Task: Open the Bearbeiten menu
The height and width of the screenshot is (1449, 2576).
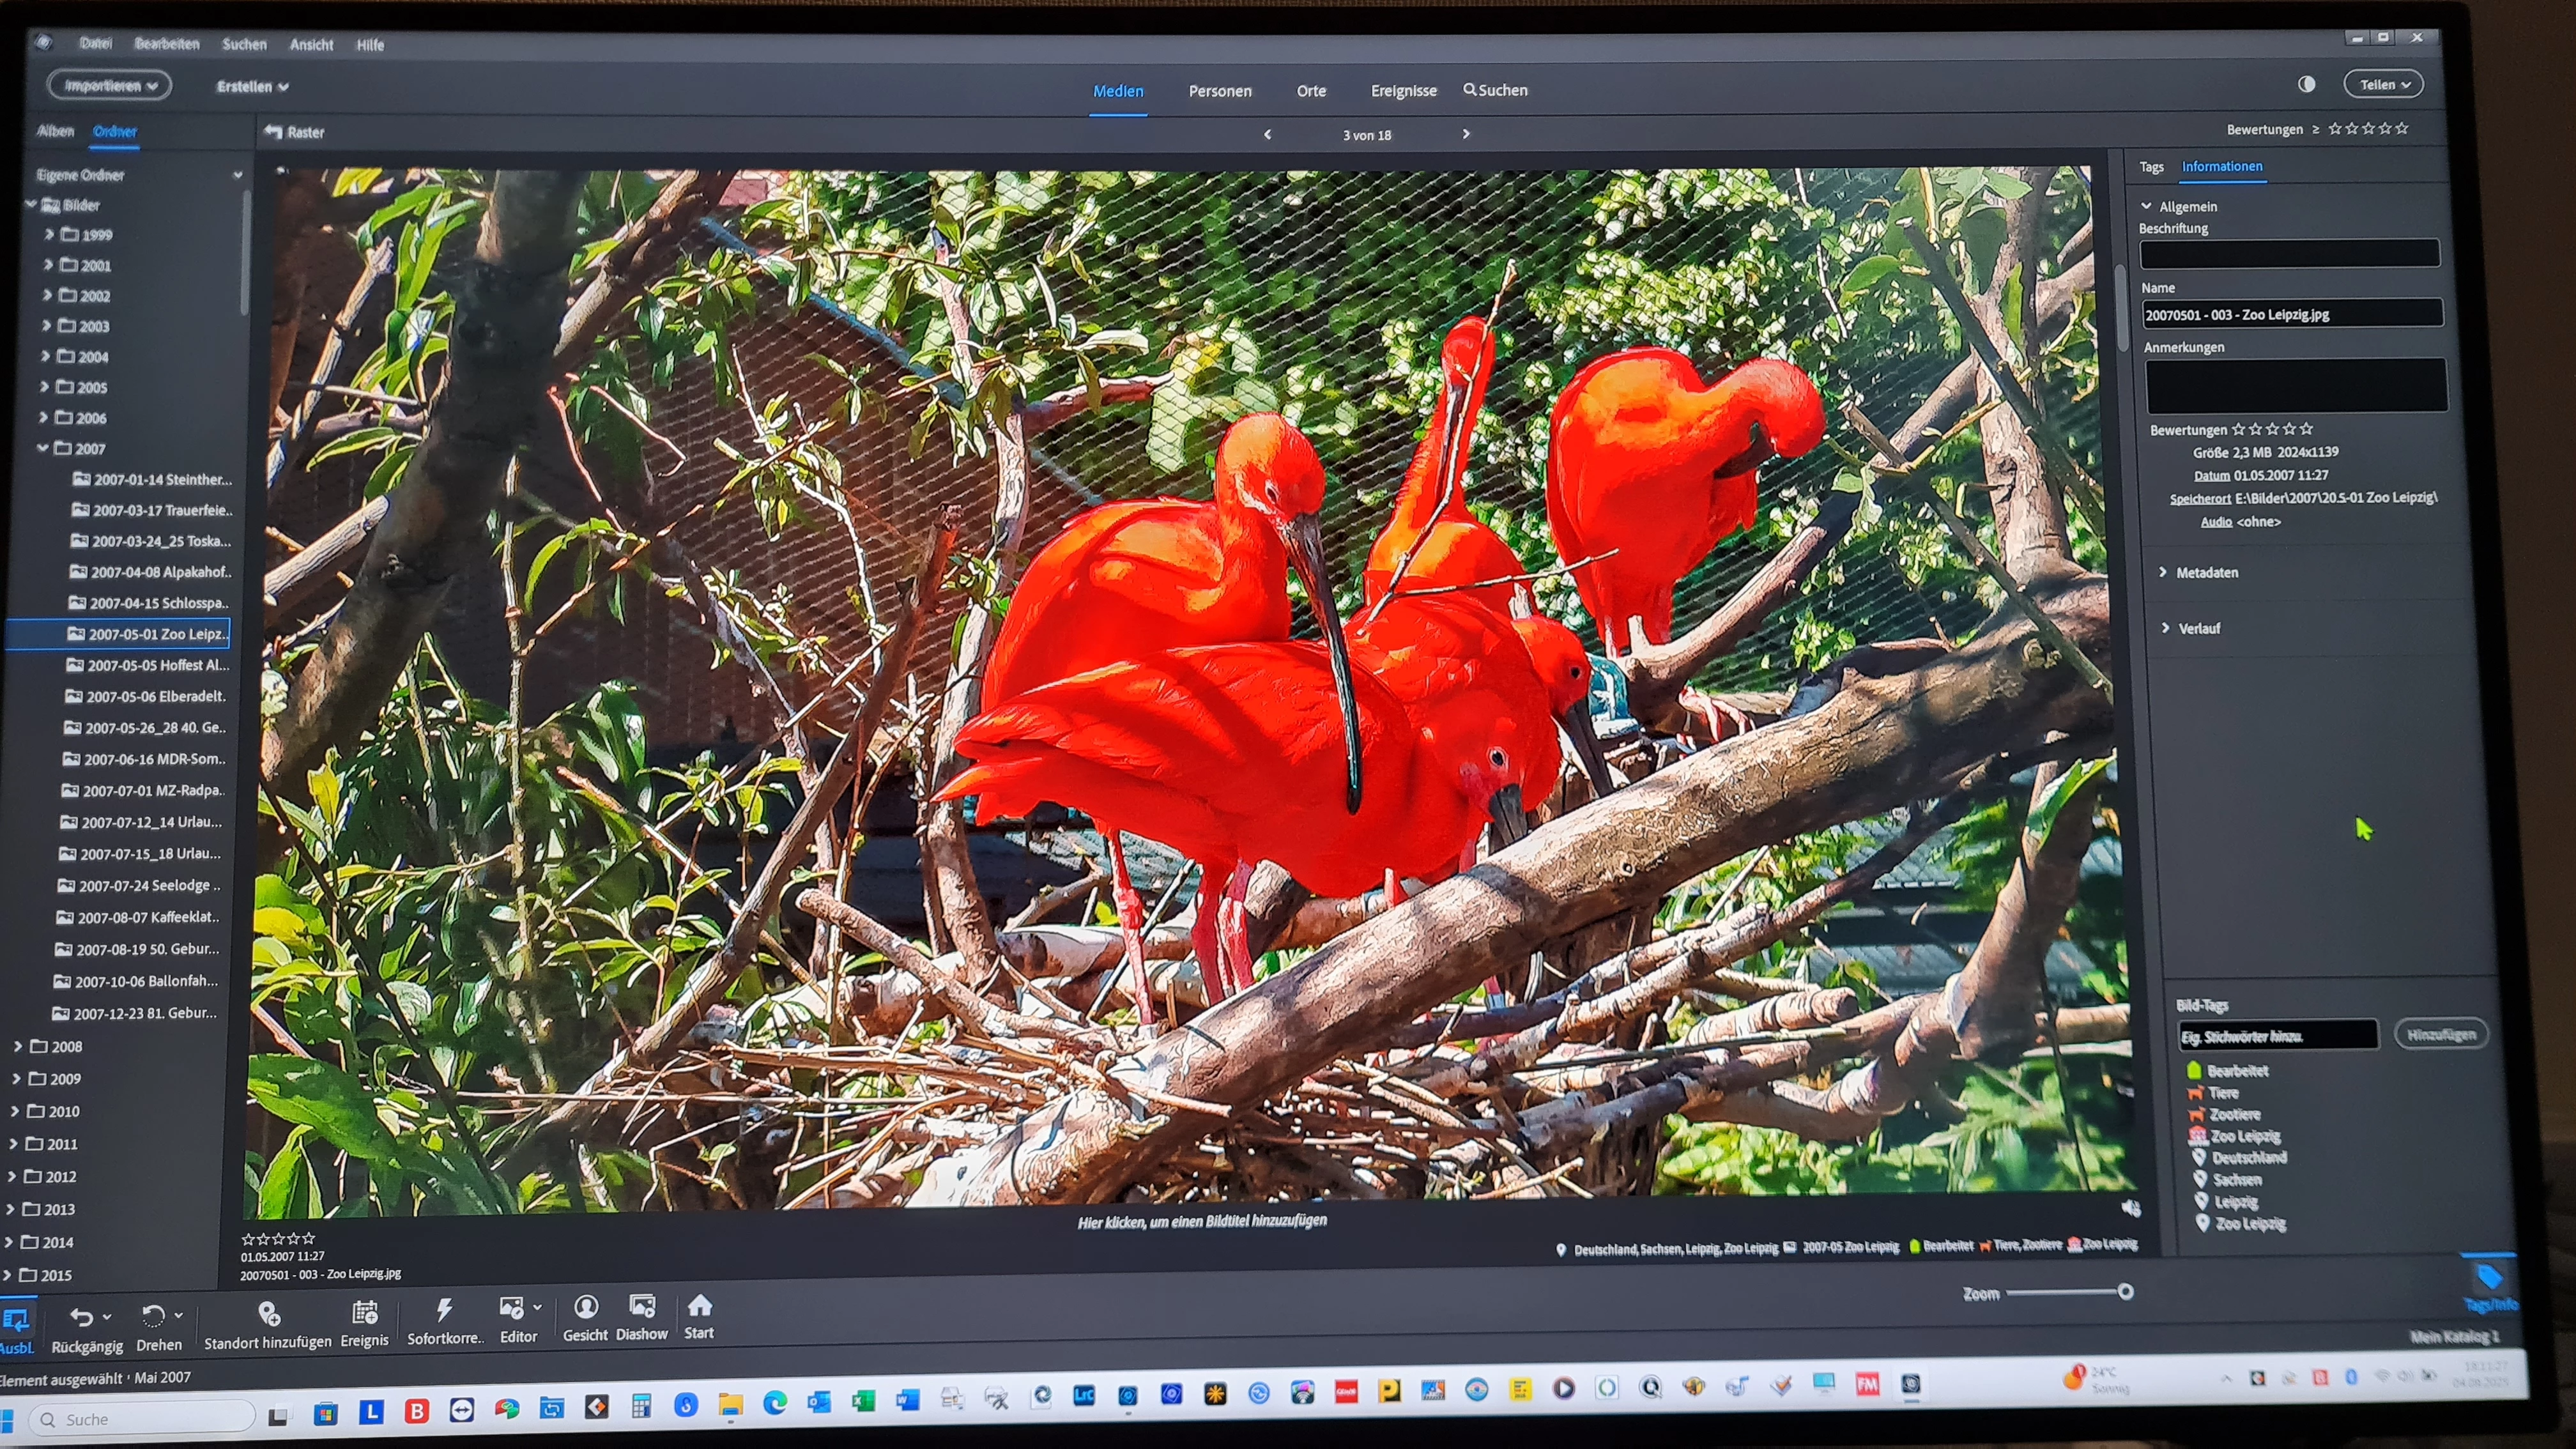Action: (x=167, y=44)
